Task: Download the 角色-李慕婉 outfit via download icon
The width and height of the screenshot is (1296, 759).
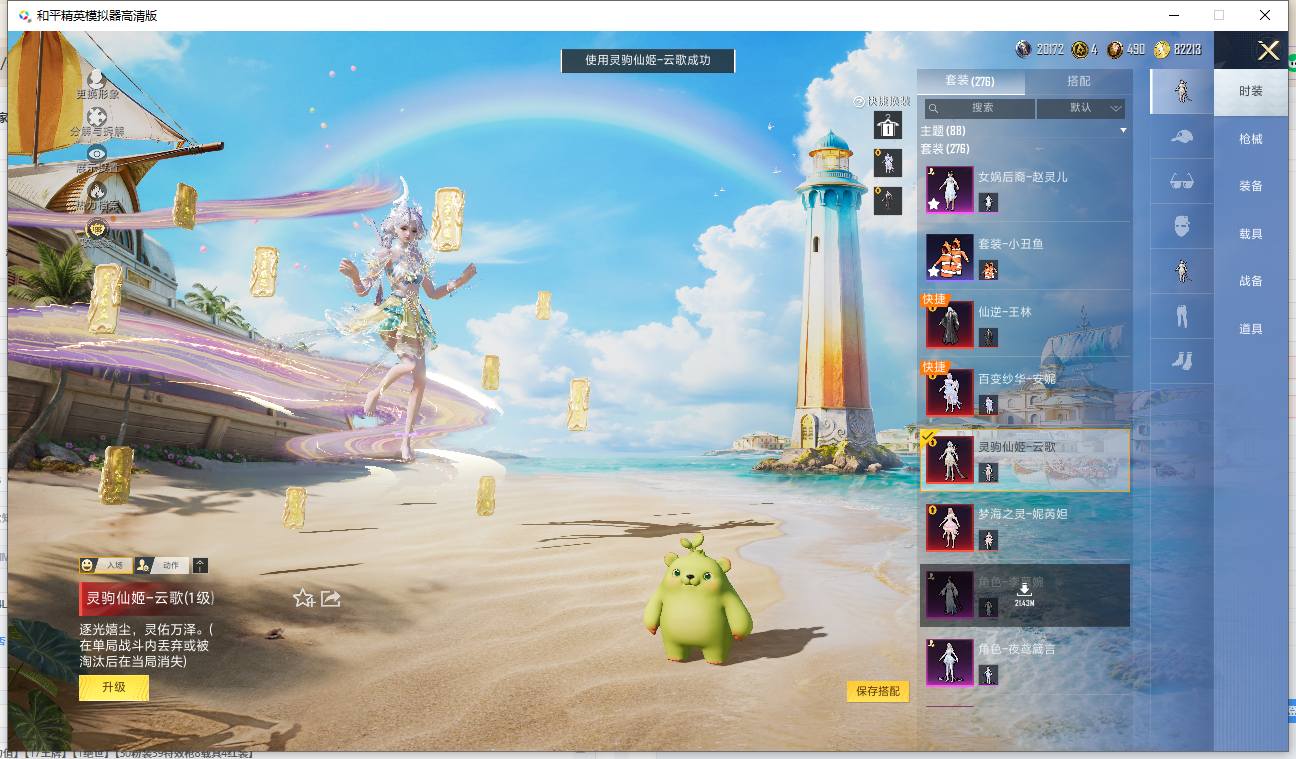Action: (1024, 590)
